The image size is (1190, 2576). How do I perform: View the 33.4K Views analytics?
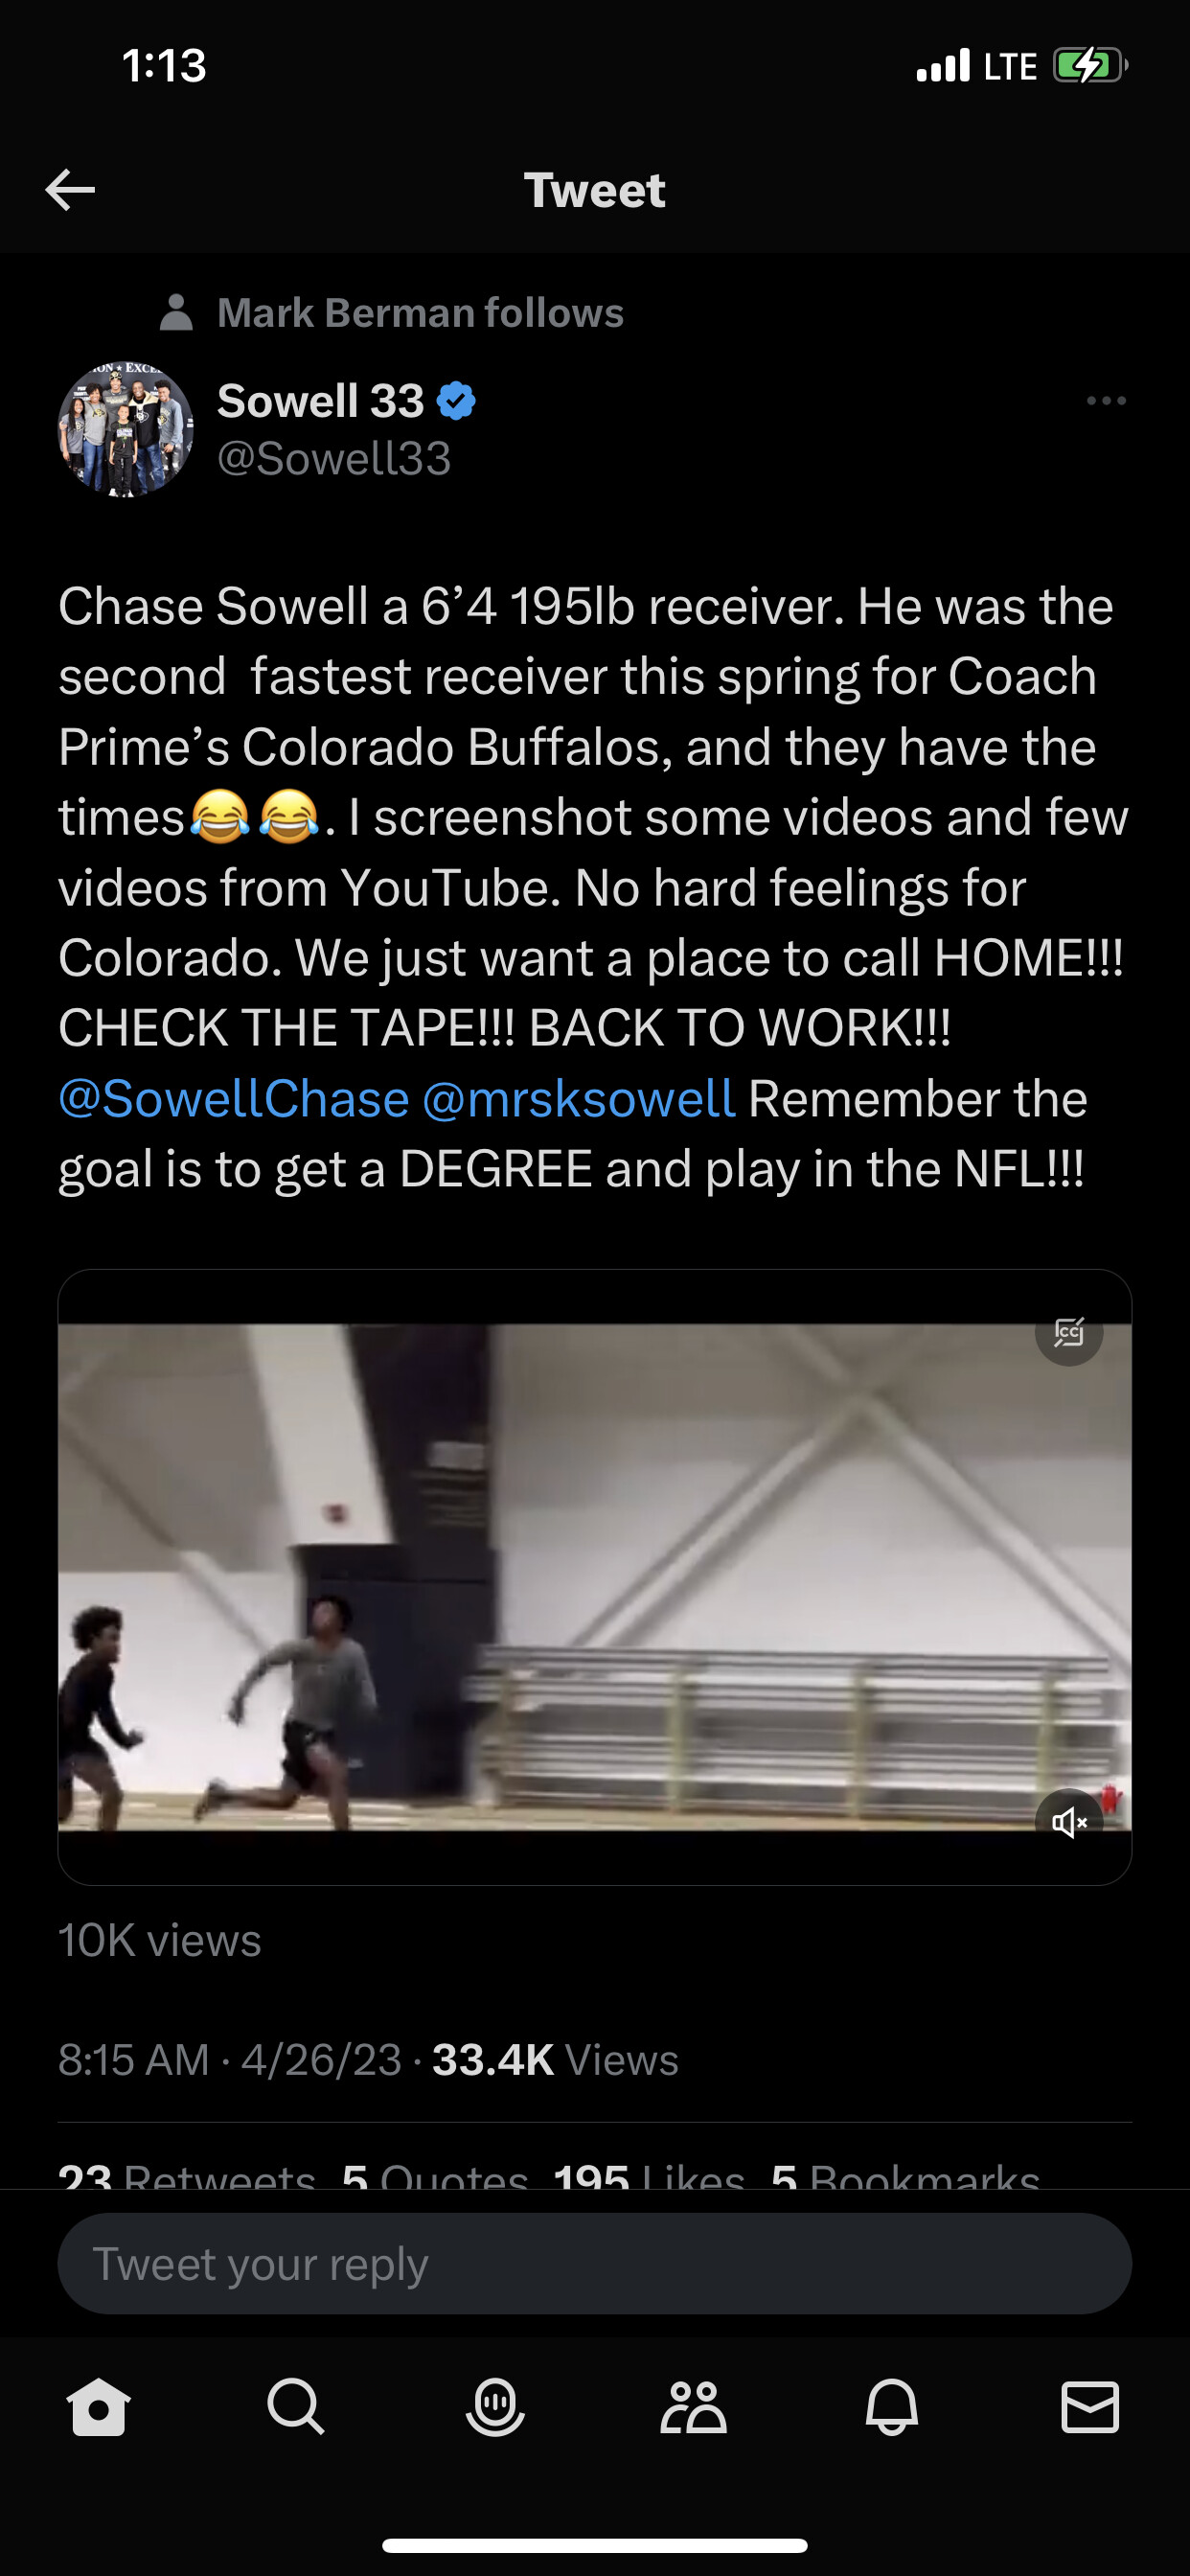[555, 2060]
